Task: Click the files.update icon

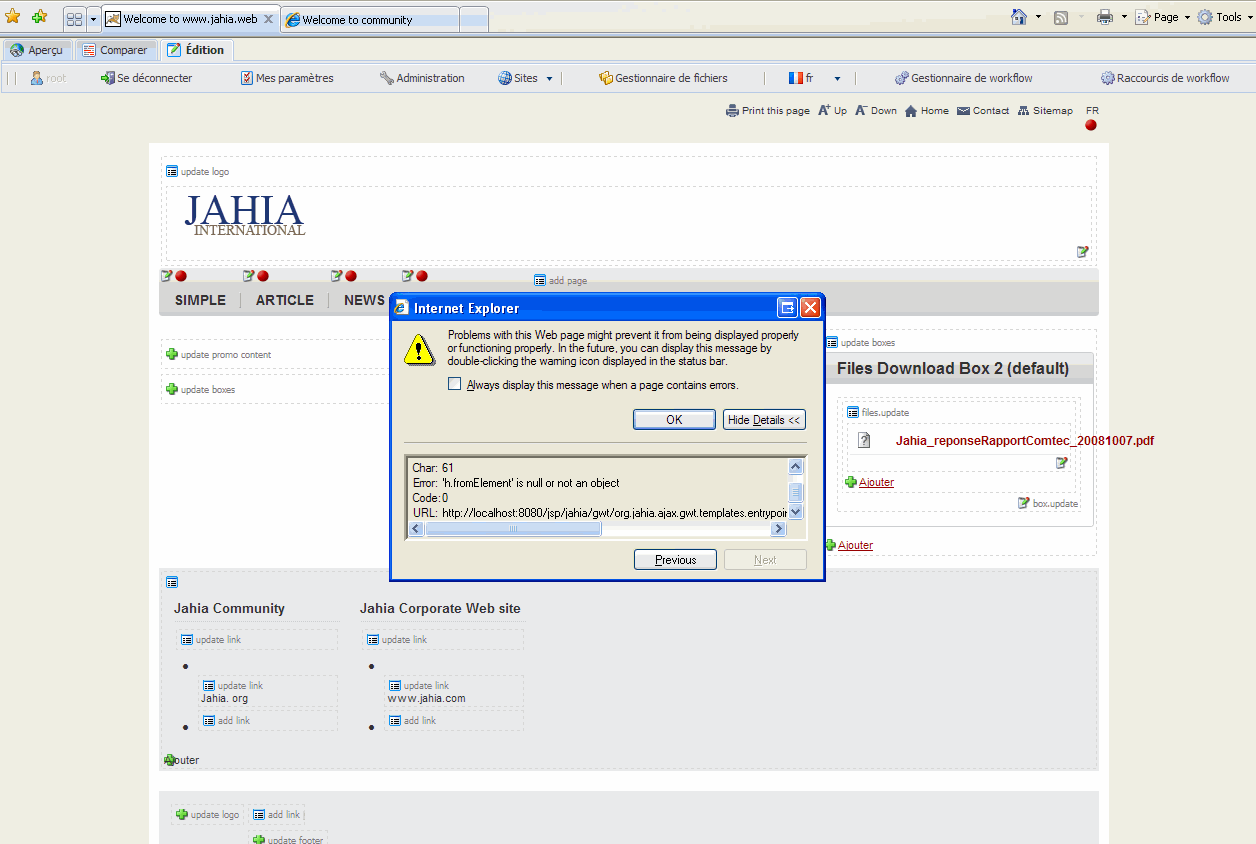Action: tap(853, 413)
